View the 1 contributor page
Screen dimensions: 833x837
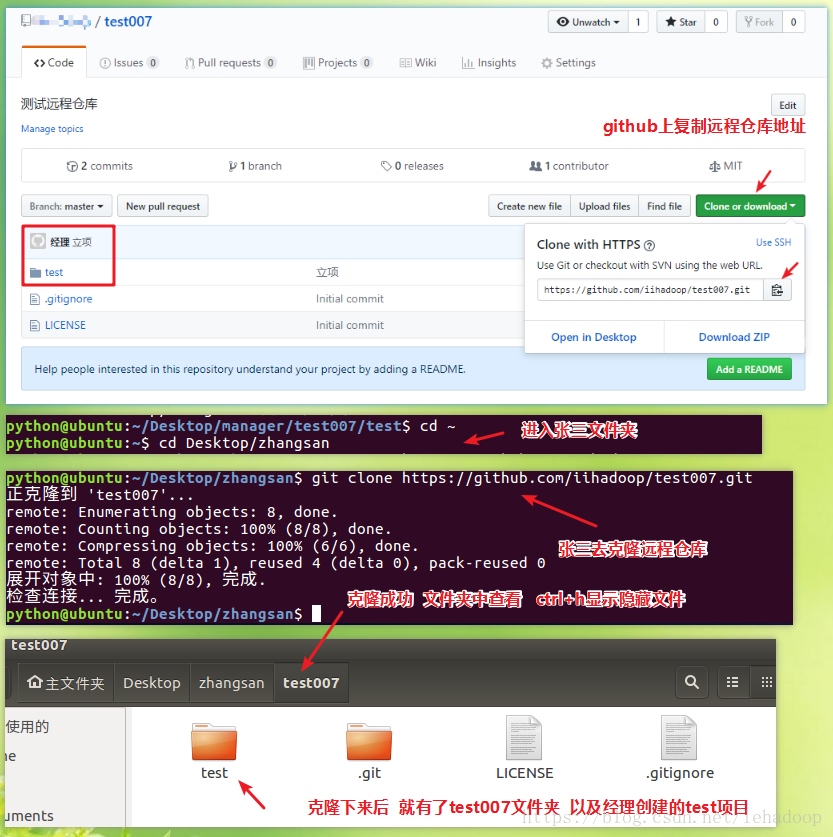[569, 166]
